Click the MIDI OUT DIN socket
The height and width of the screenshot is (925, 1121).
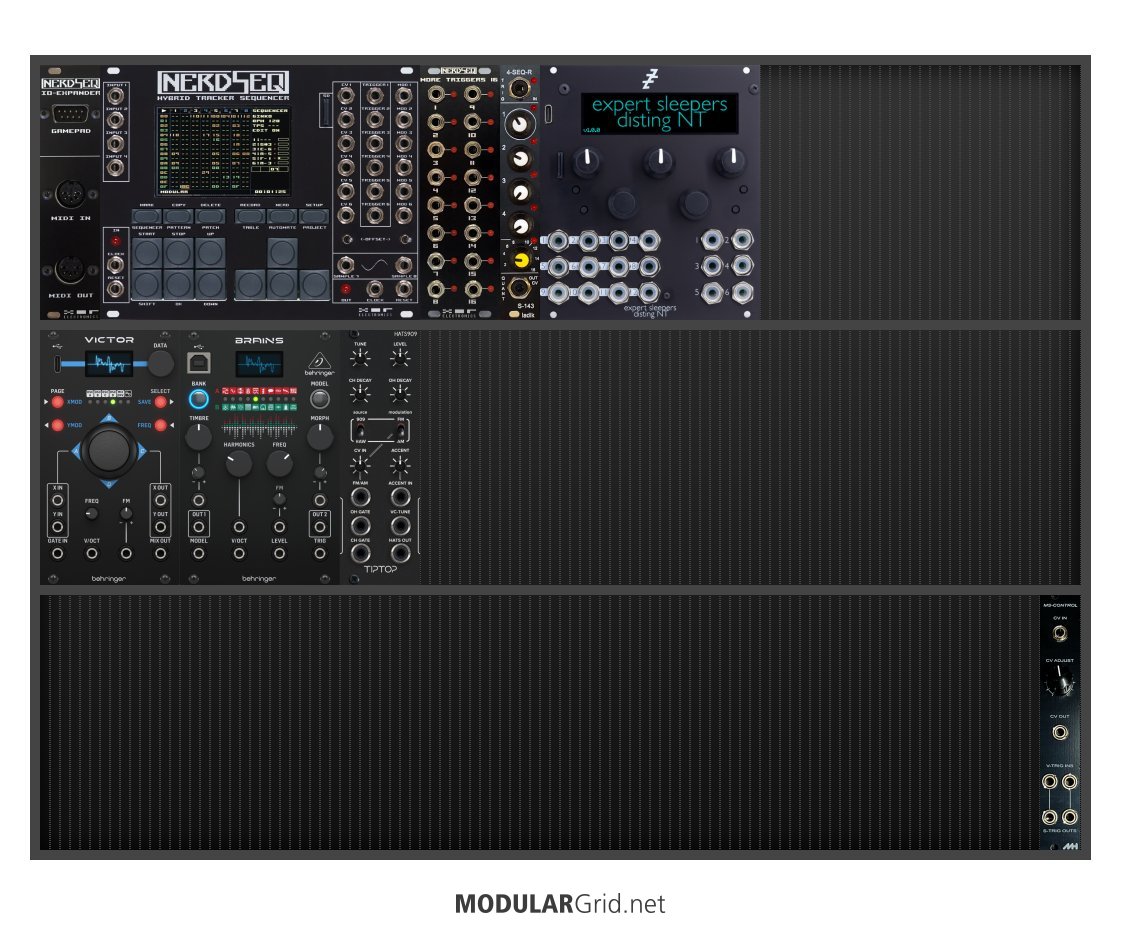click(x=70, y=271)
